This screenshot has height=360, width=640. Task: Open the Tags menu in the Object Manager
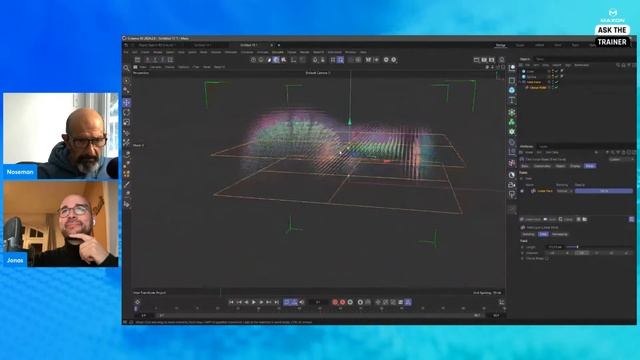pos(568,65)
